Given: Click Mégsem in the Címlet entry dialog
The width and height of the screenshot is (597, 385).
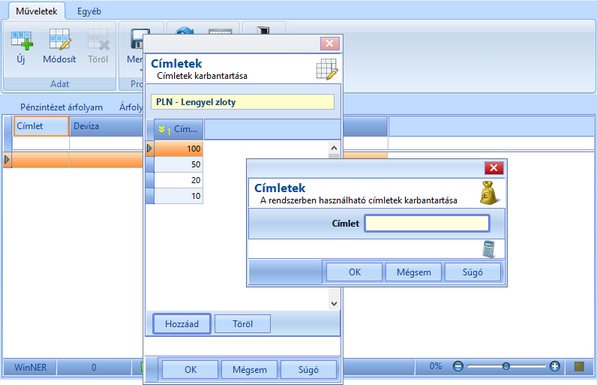Looking at the screenshot, I should [x=413, y=272].
